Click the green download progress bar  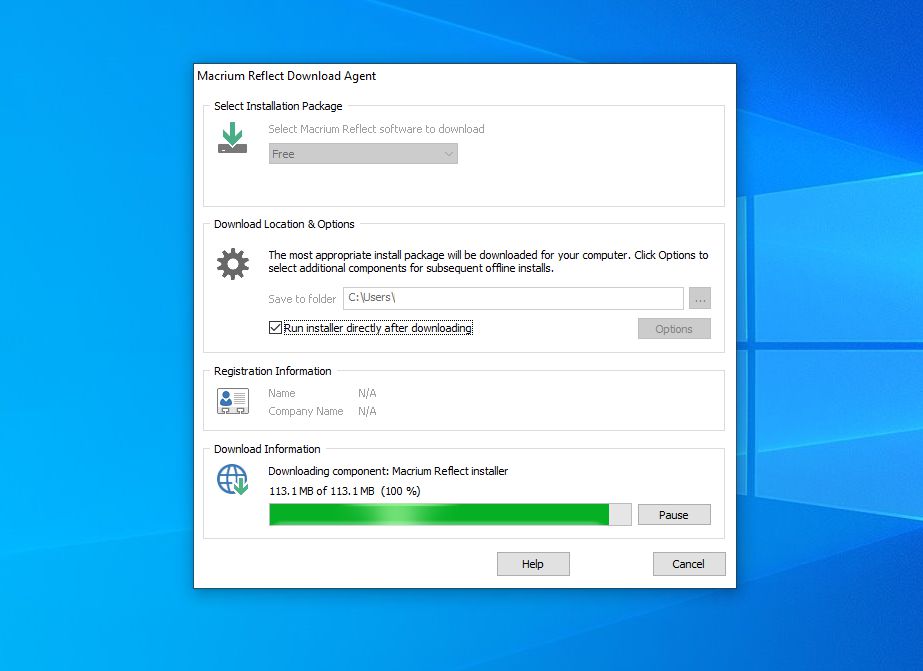450,514
